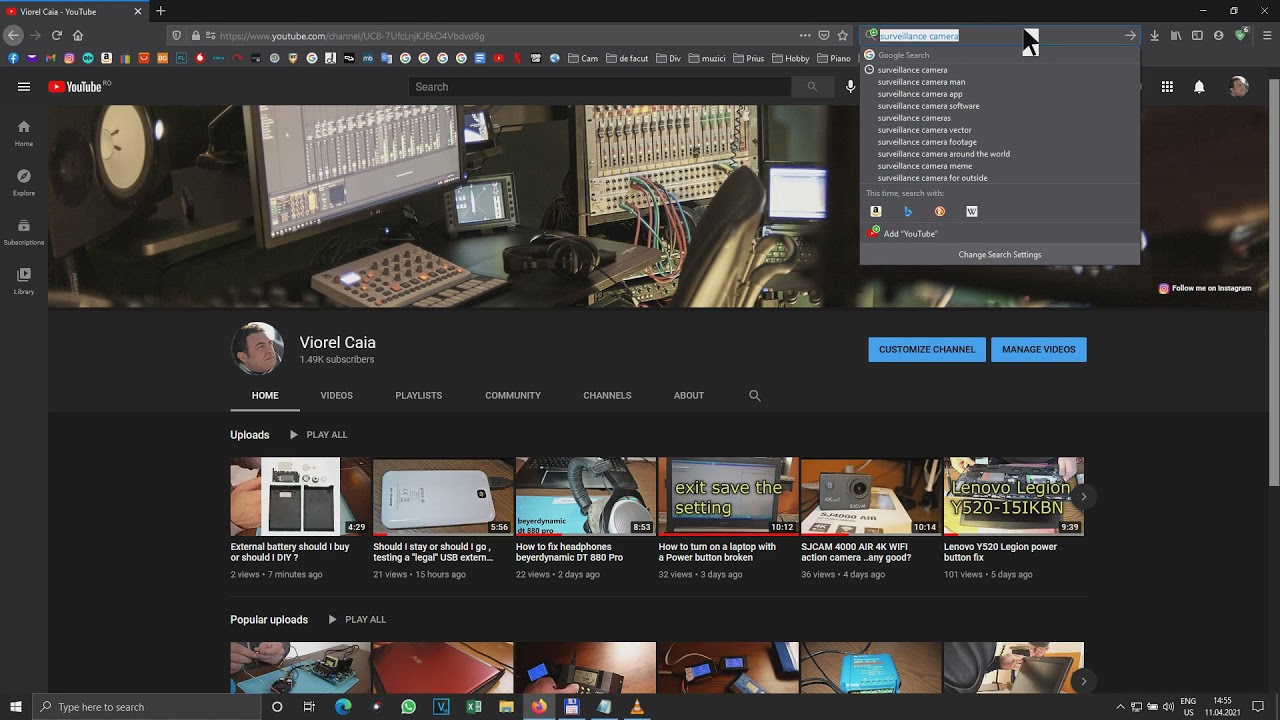This screenshot has width=1280, height=720.
Task: Open the Gmail bookmark in bookmarks bar
Action: tap(51, 58)
